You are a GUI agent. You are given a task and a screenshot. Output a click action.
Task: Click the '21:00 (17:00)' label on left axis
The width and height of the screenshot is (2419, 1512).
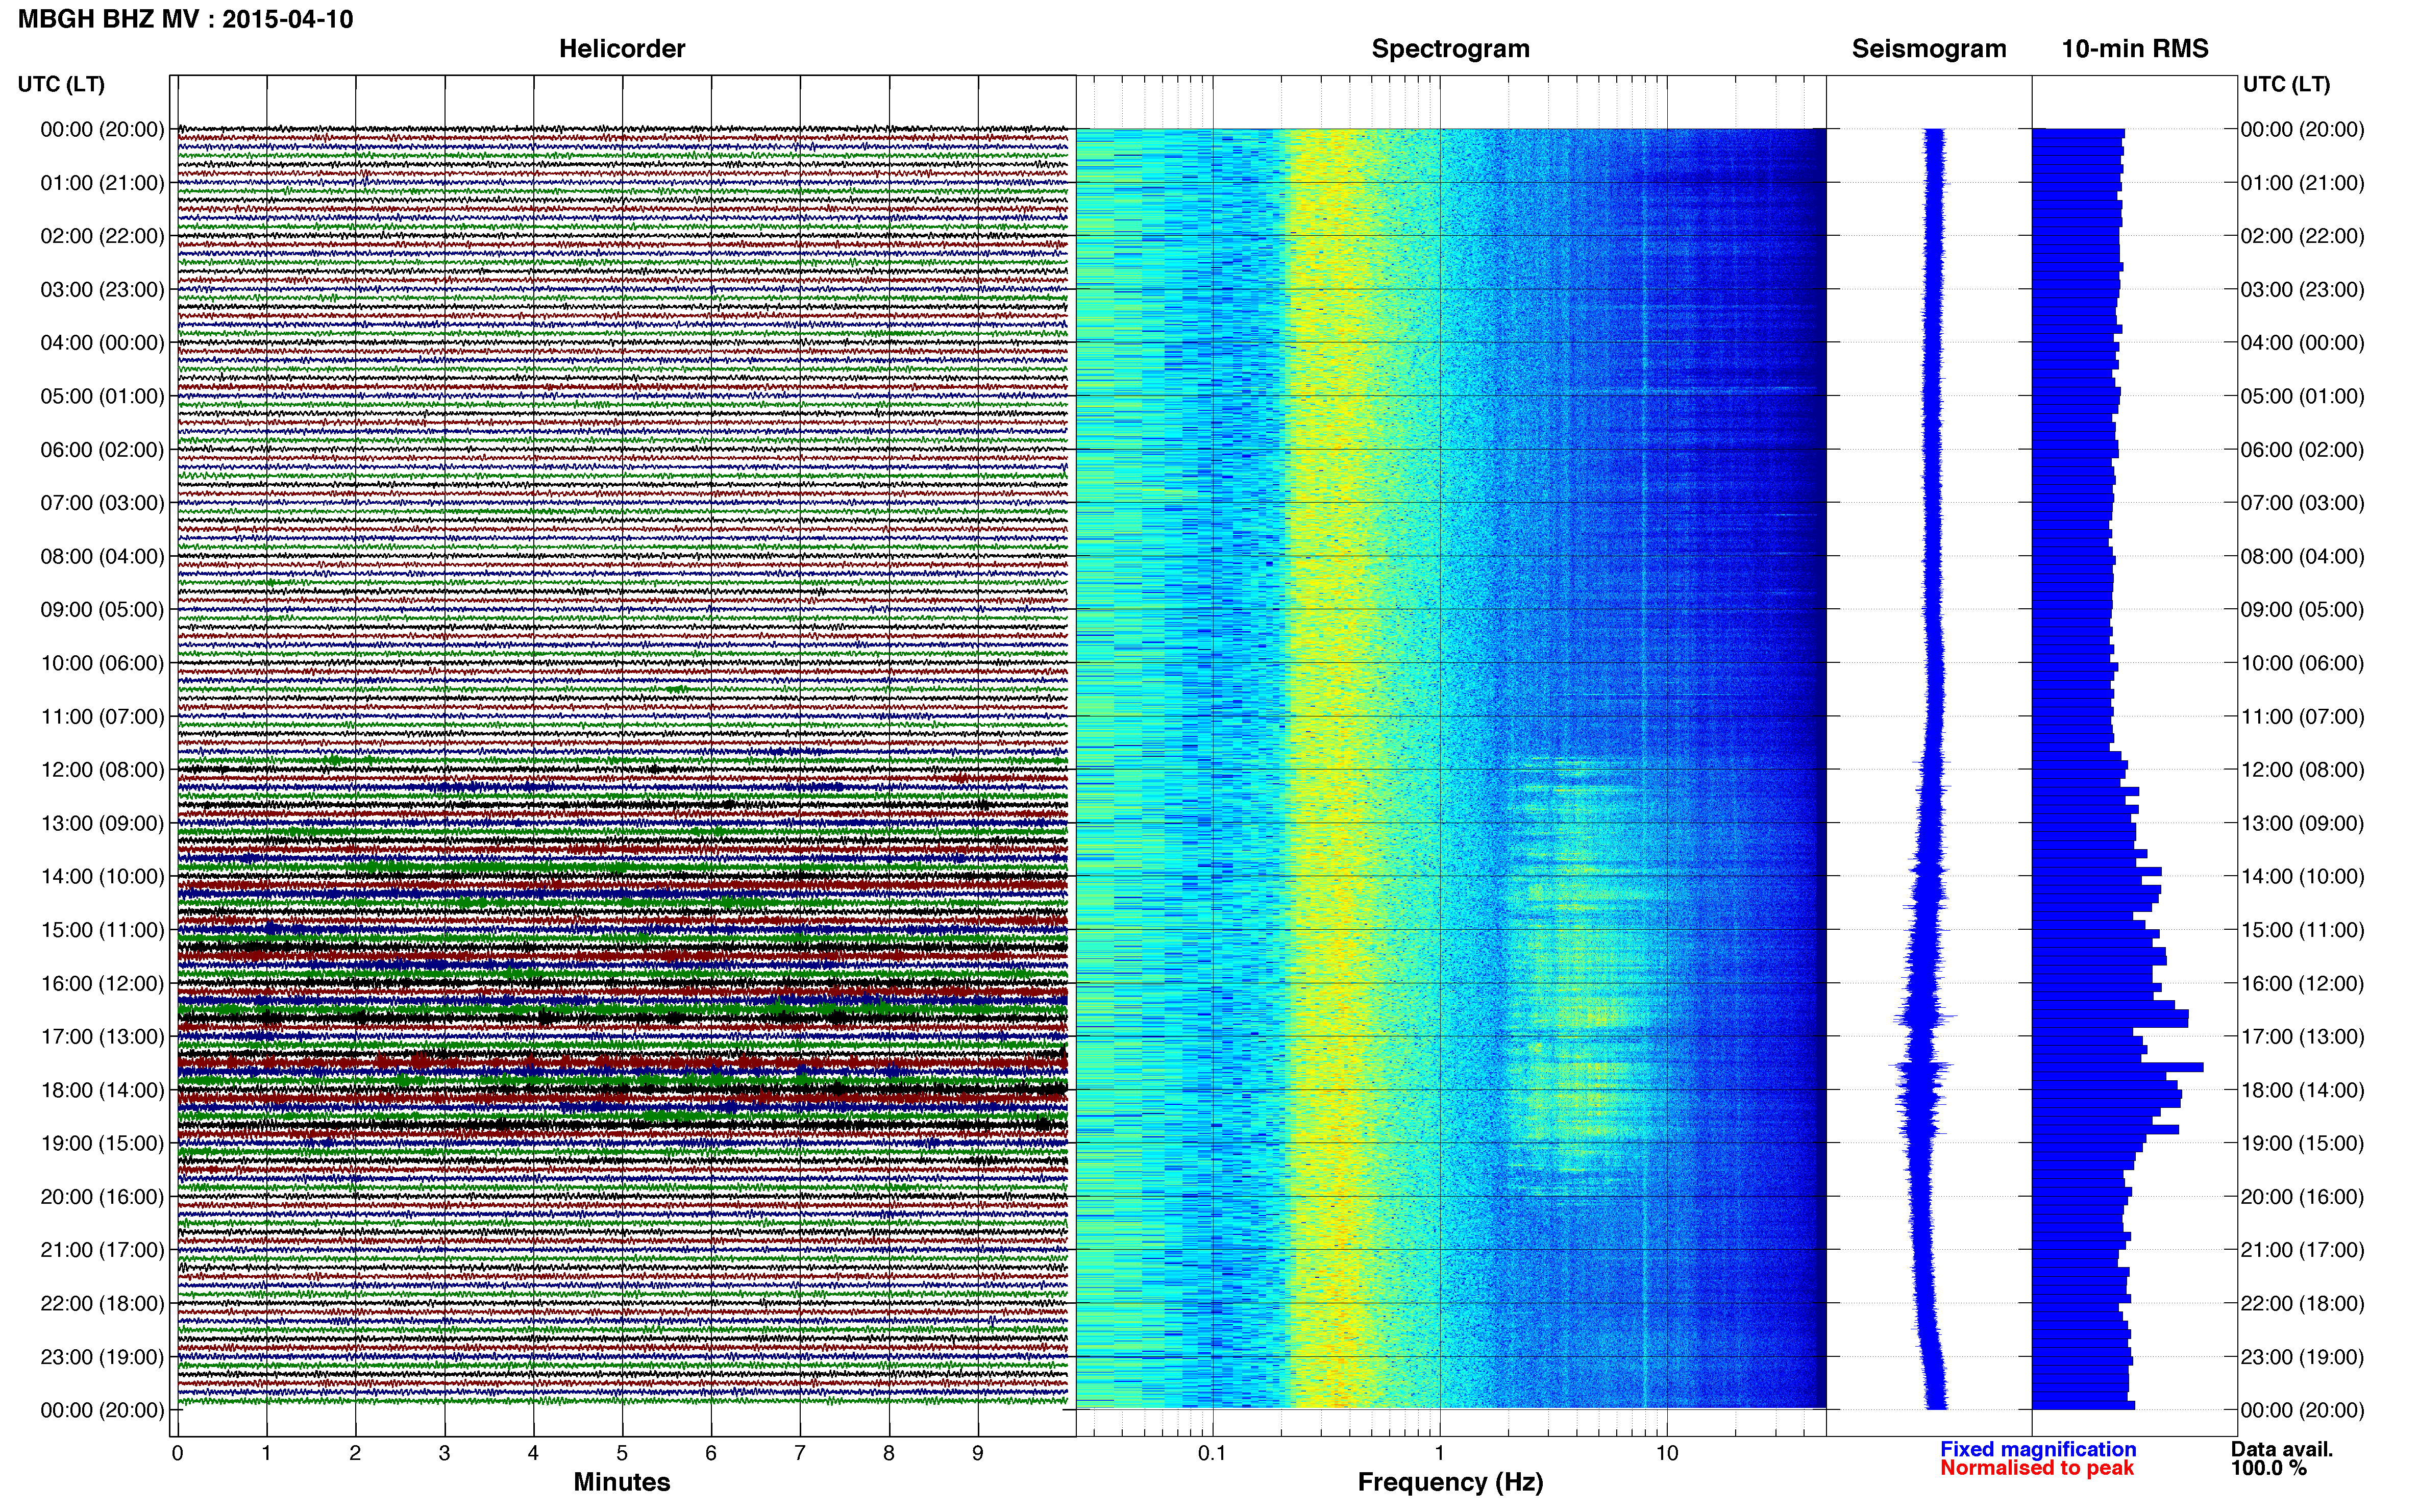point(102,1250)
